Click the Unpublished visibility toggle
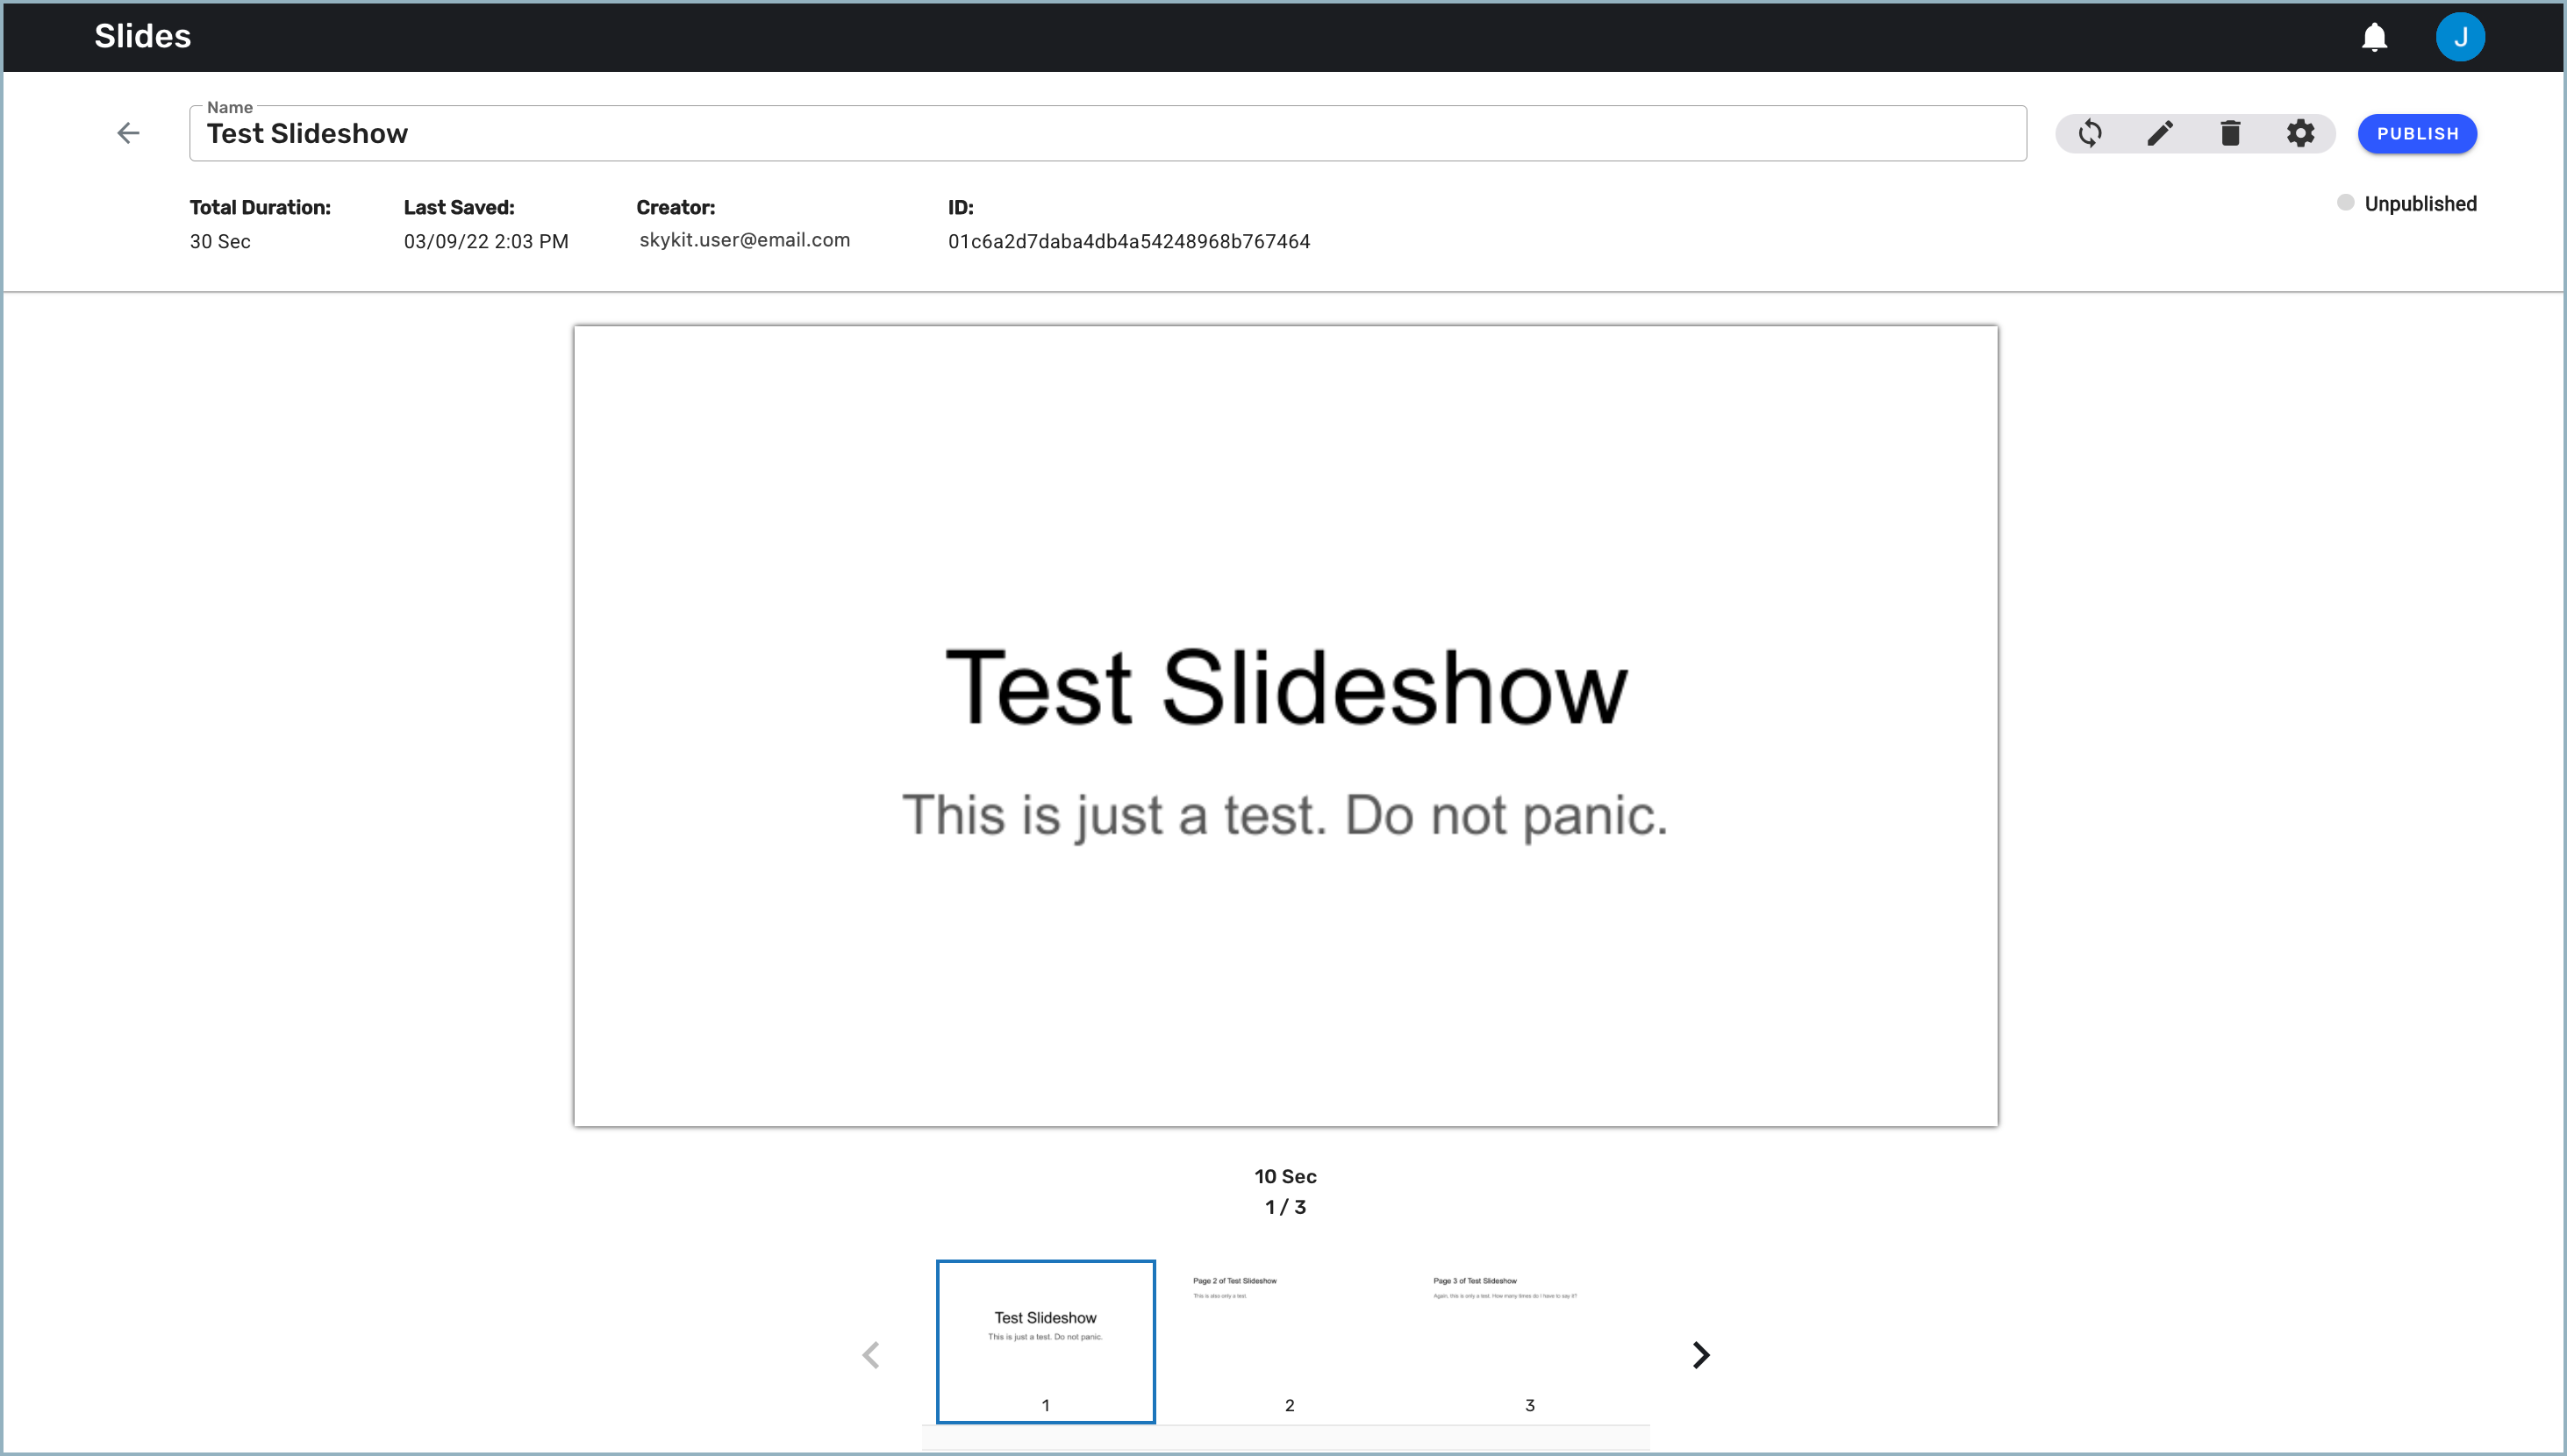Viewport: 2567px width, 1456px height. 2345,203
